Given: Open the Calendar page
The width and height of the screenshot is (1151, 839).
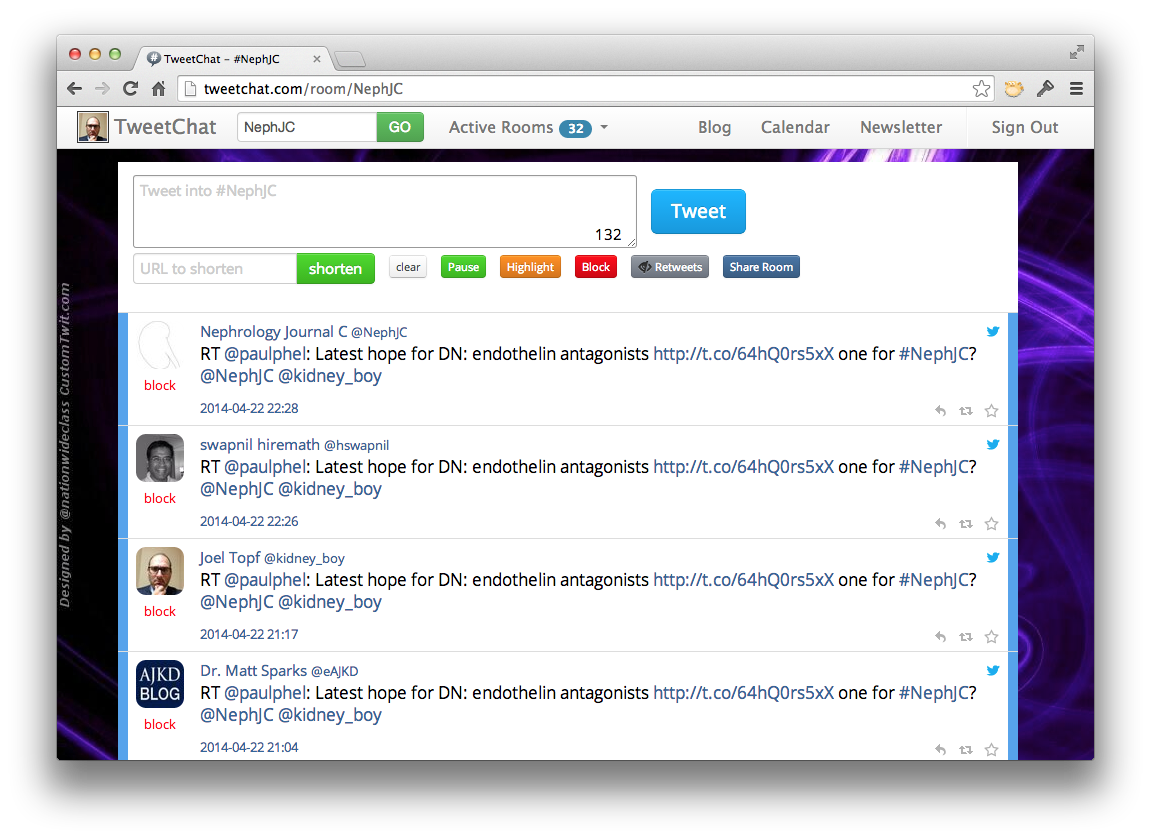Looking at the screenshot, I should pyautogui.click(x=795, y=127).
